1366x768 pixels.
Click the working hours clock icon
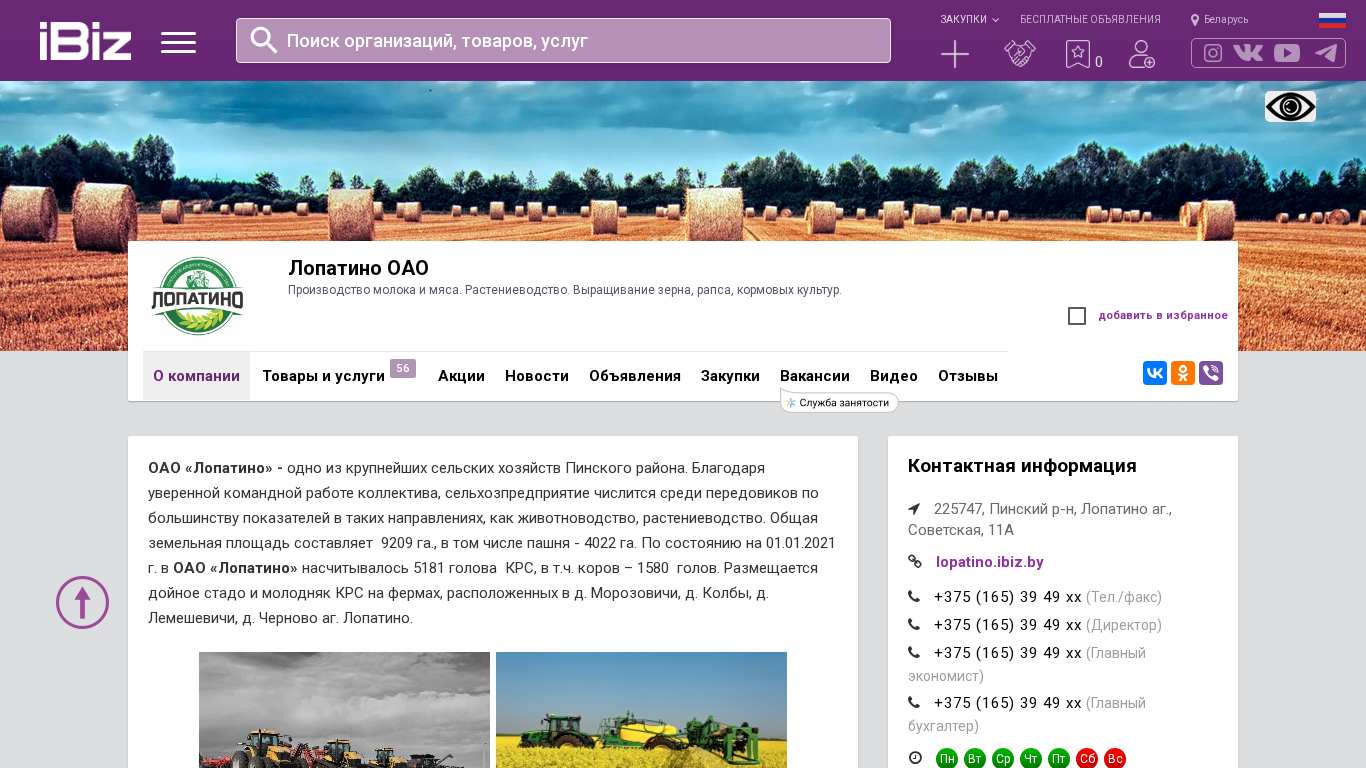click(x=915, y=758)
